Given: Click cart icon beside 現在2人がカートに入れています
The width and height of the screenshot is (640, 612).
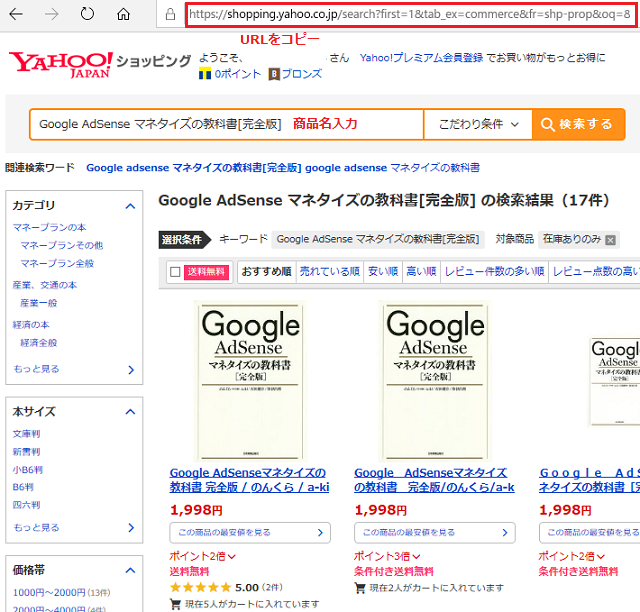Looking at the screenshot, I should 360,588.
